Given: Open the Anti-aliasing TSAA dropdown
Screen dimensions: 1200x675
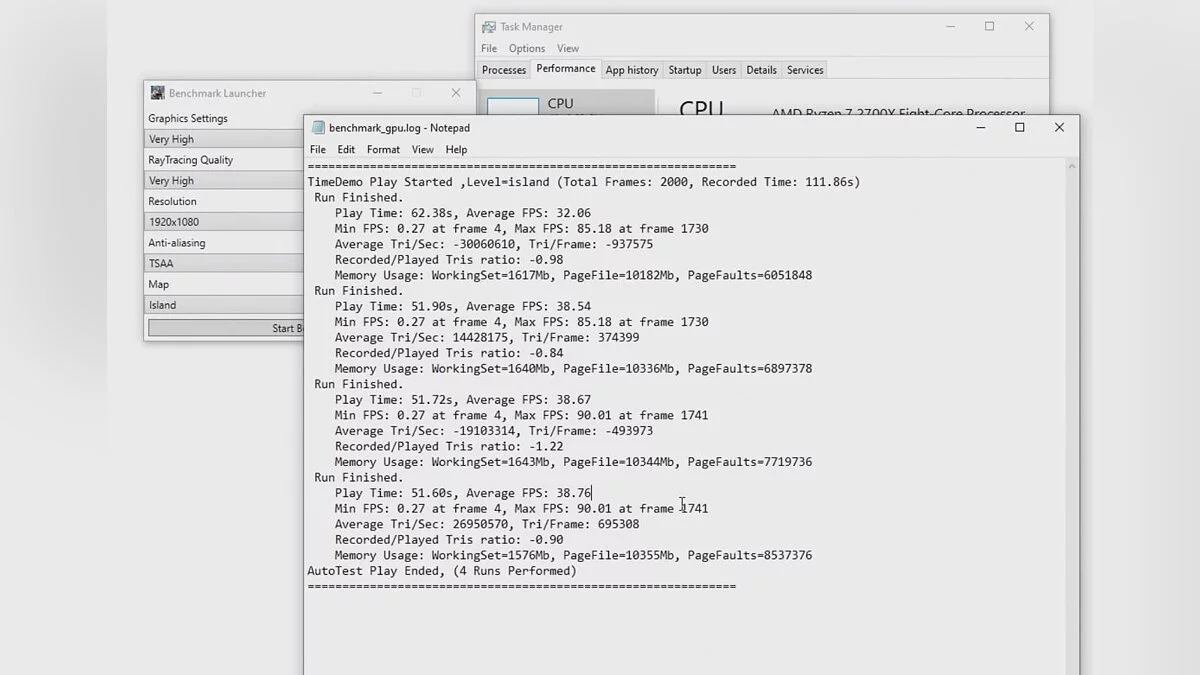Looking at the screenshot, I should 224,264.
